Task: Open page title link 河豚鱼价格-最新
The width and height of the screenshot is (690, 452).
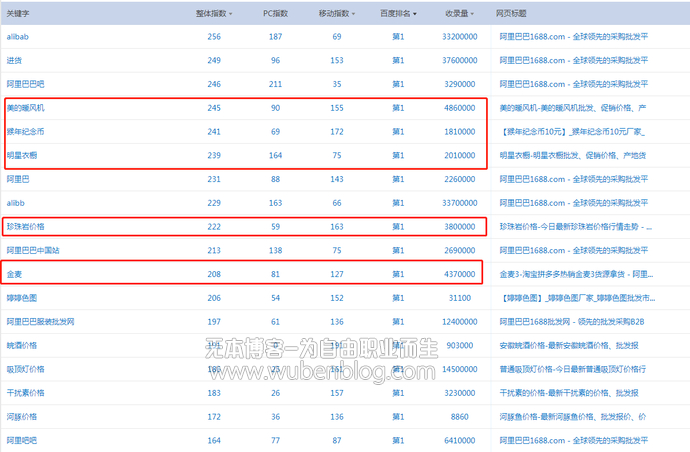Action: [x=573, y=417]
